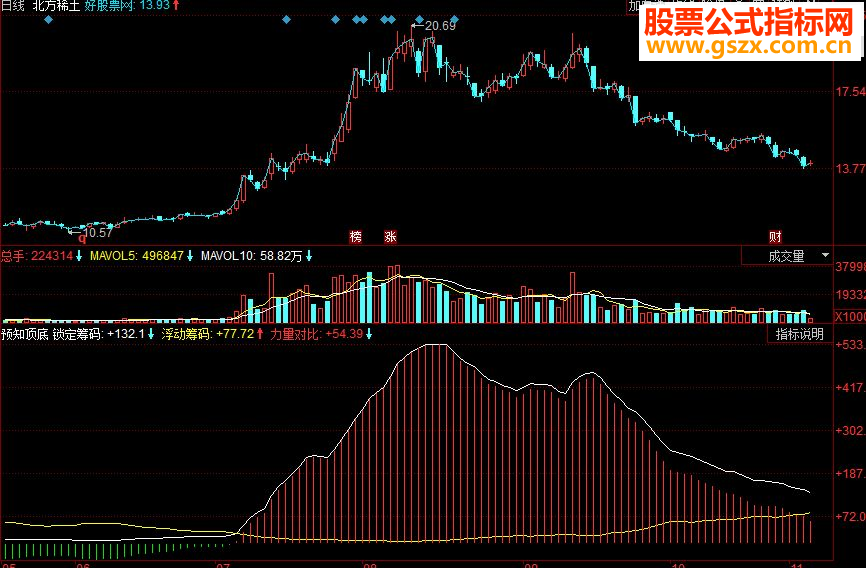Screen dimensions: 866x568
Task: Click the 10 month on the date axis
Action: pyautogui.click(x=678, y=566)
